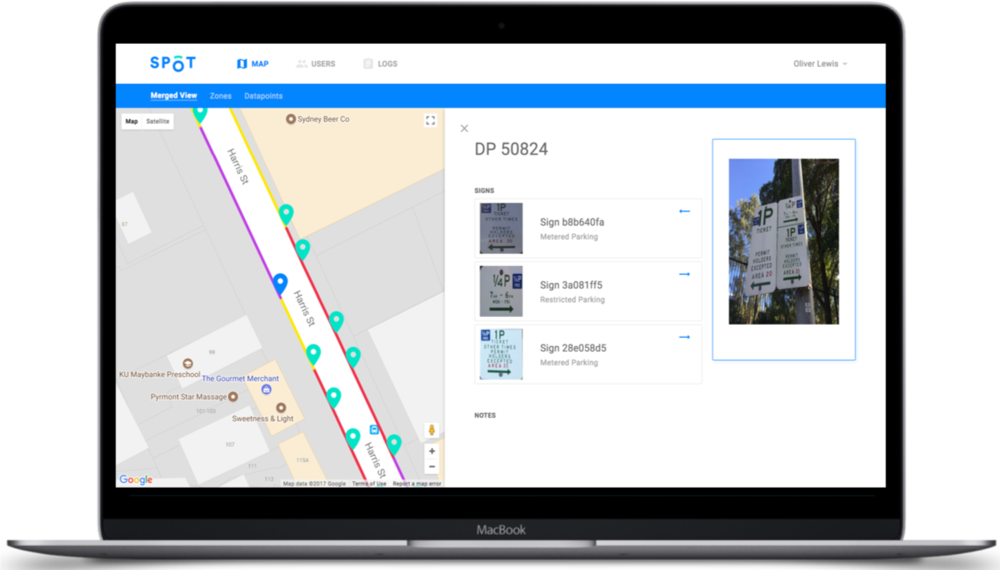Click the Sydney Beer Co place marker

click(291, 119)
